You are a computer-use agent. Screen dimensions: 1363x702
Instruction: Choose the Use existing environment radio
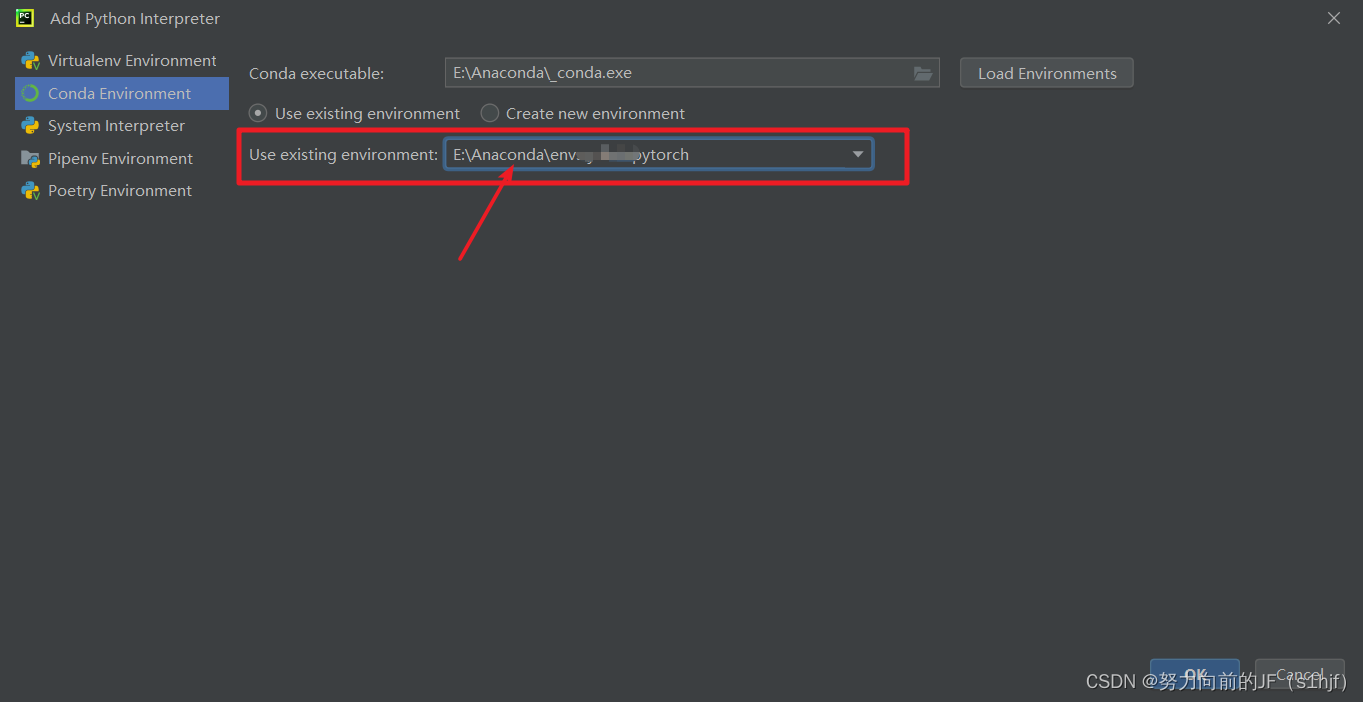[258, 114]
